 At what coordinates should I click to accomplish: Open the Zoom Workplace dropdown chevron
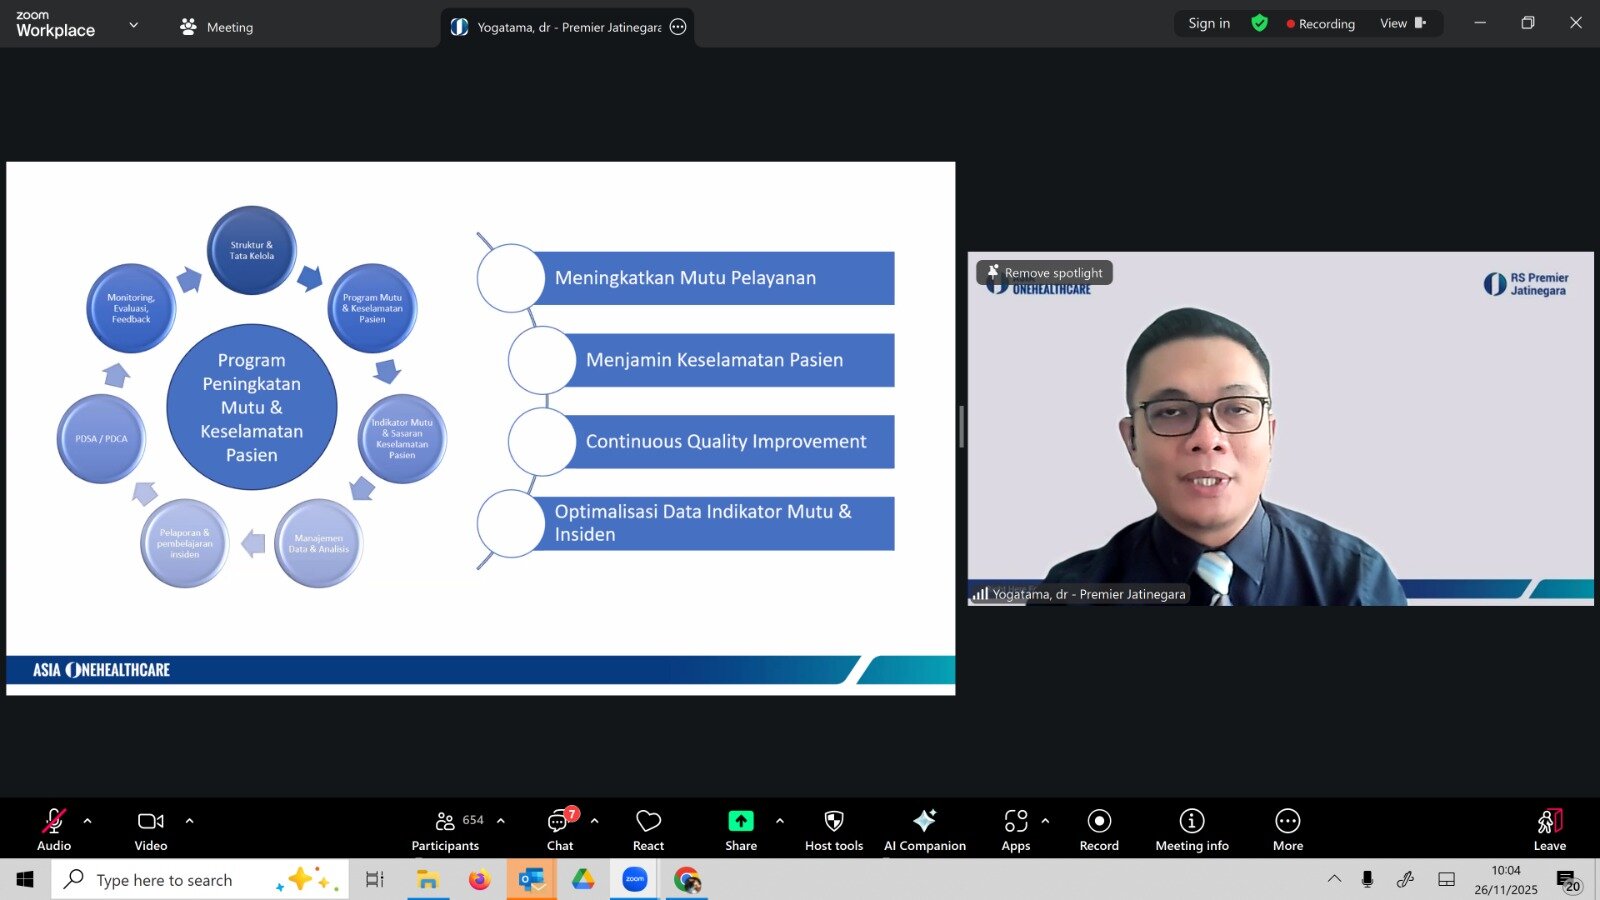click(134, 25)
